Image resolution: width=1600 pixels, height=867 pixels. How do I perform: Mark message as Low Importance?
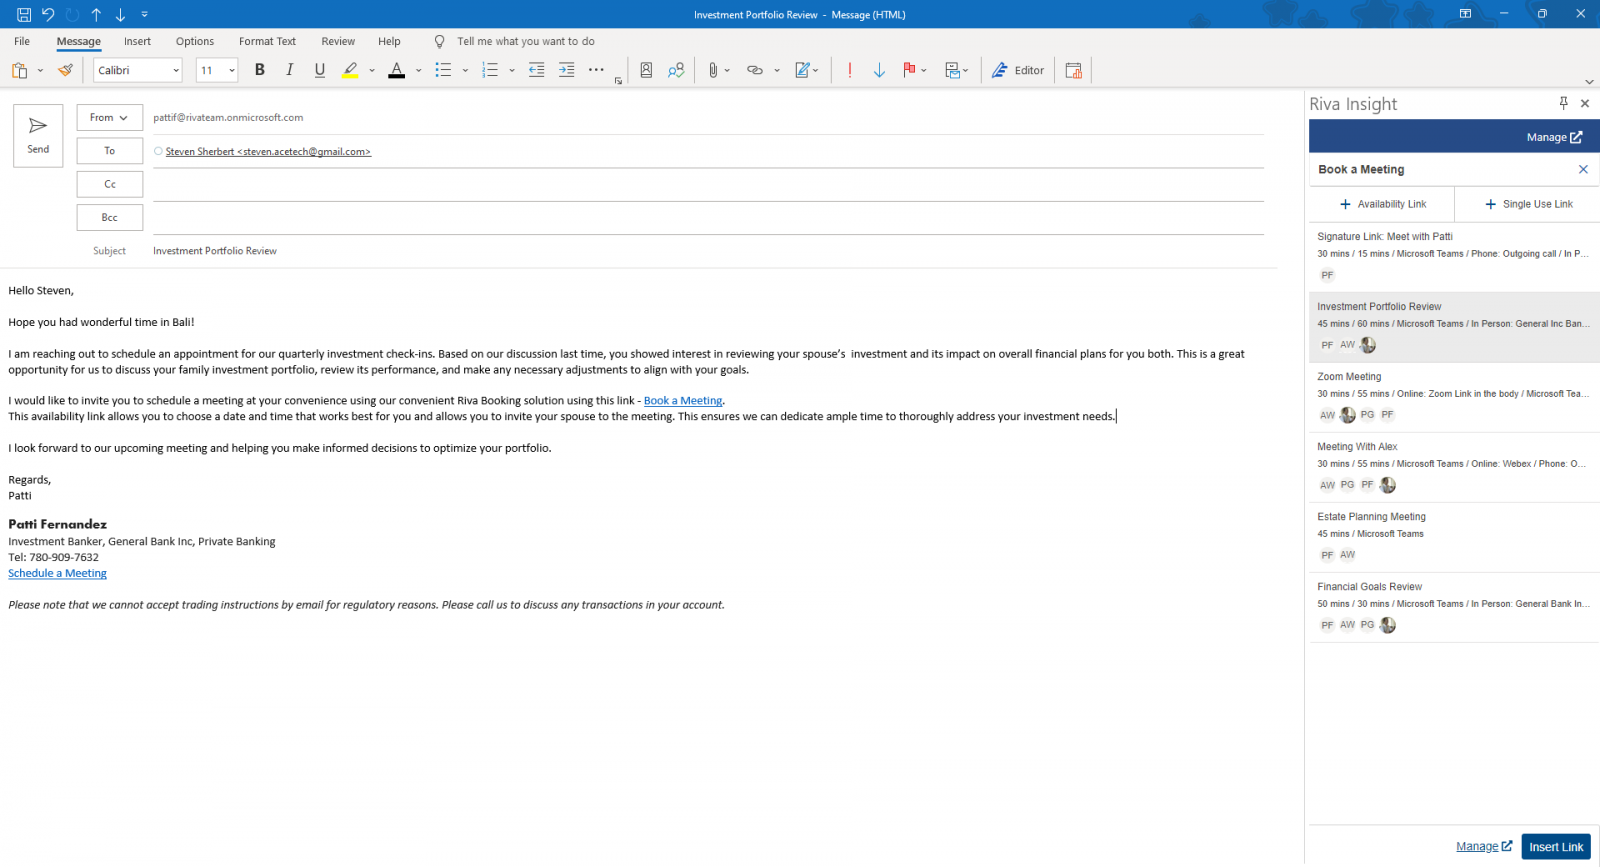(879, 70)
